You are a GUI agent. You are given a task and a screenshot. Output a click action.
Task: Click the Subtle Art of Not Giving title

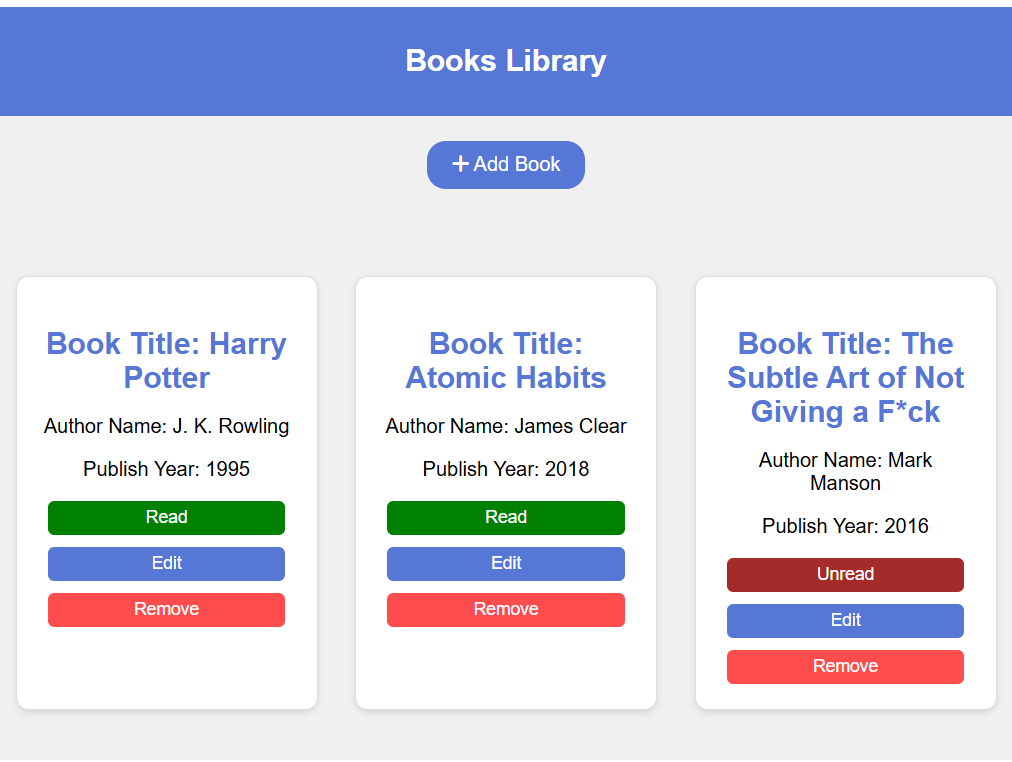coord(845,378)
